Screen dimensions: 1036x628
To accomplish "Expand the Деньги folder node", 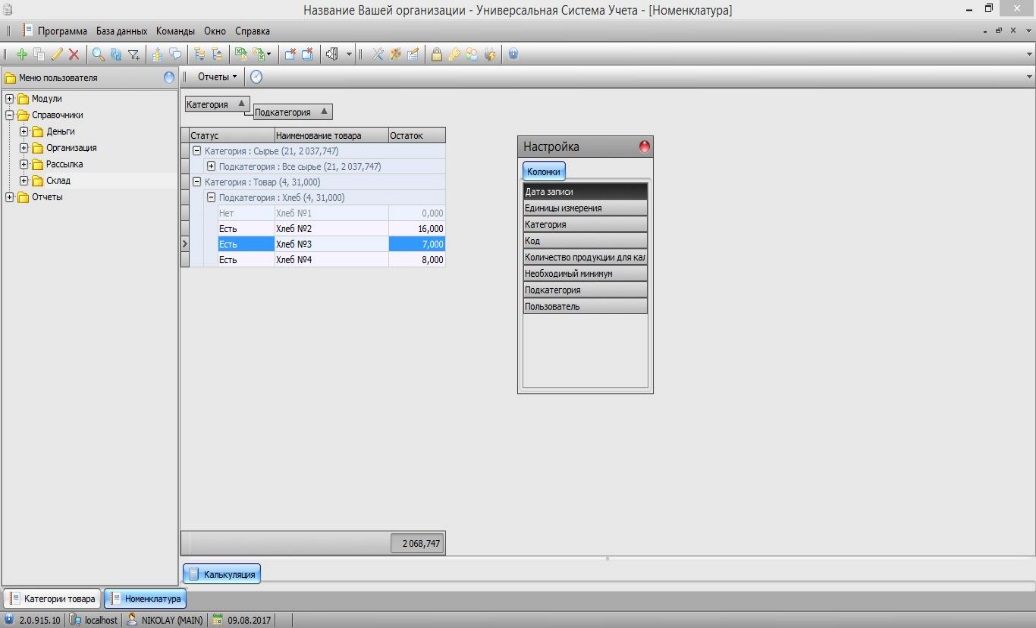I will pos(24,132).
